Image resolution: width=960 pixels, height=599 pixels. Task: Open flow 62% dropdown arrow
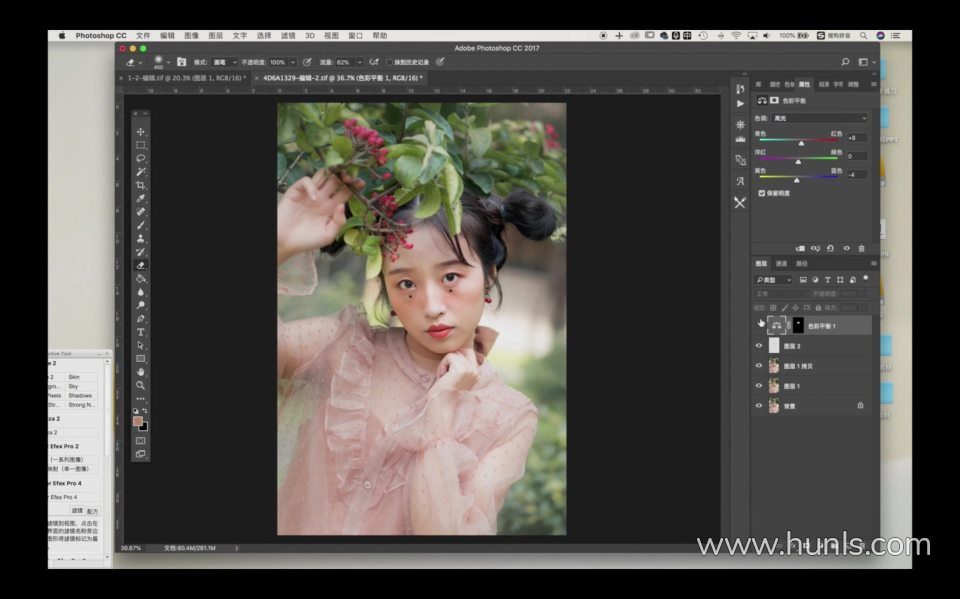[x=359, y=62]
